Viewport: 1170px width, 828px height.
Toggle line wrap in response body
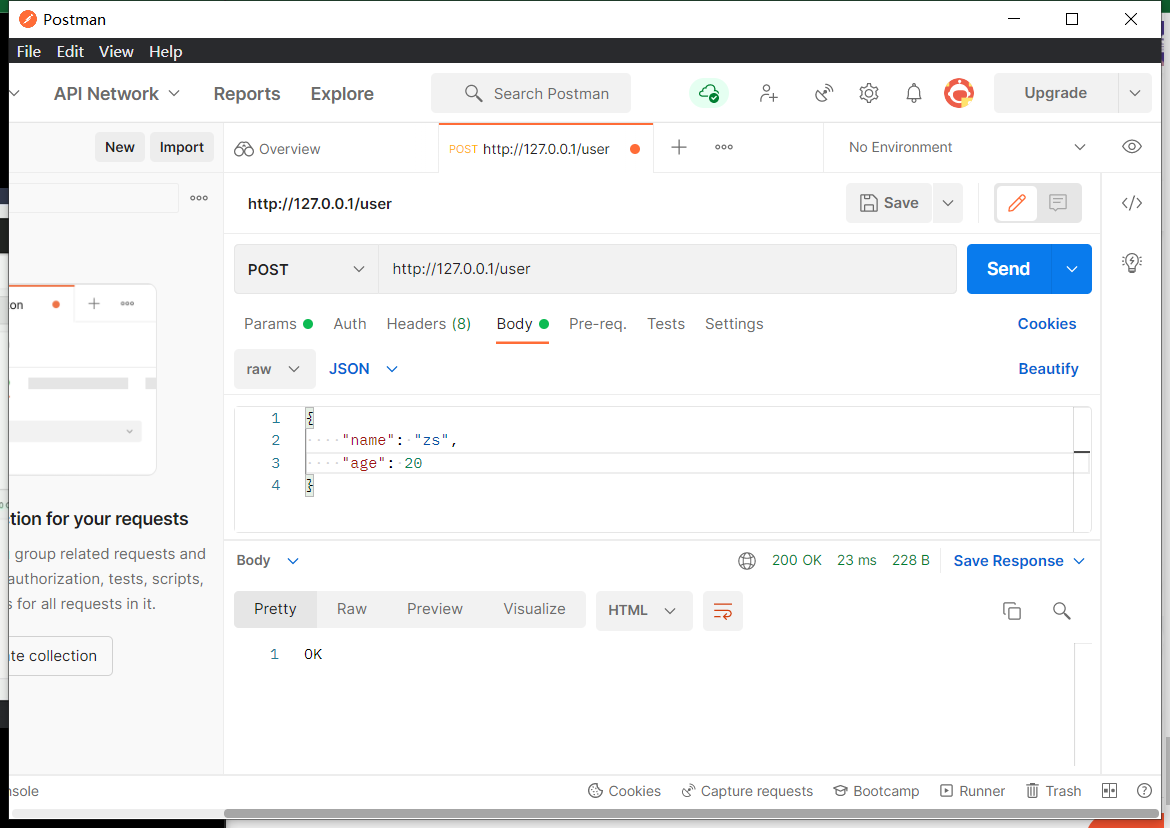click(722, 611)
